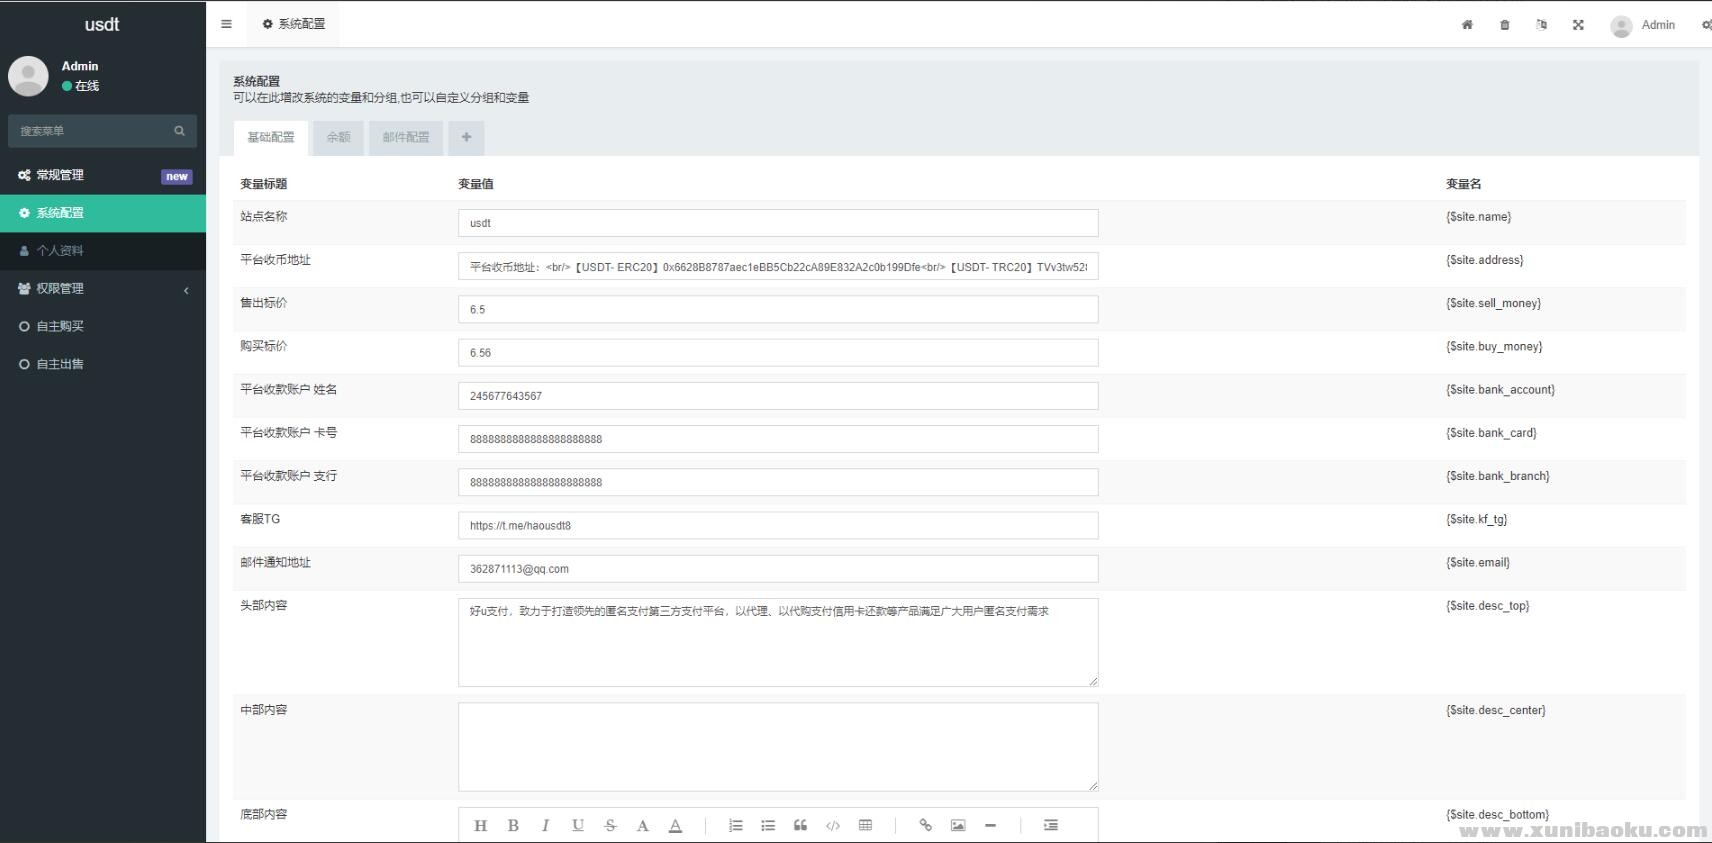The height and width of the screenshot is (843, 1712).
Task: Expand the 权限管理 sidebar menu
Action: [103, 289]
